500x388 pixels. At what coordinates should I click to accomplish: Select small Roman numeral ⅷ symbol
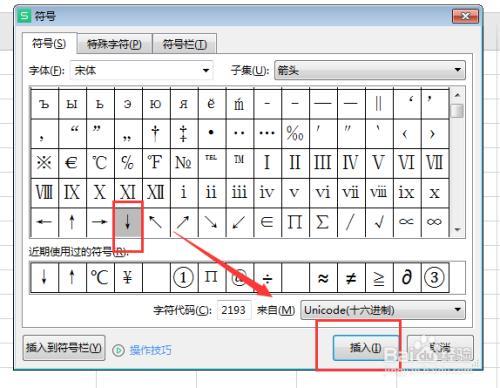[x=379, y=193]
